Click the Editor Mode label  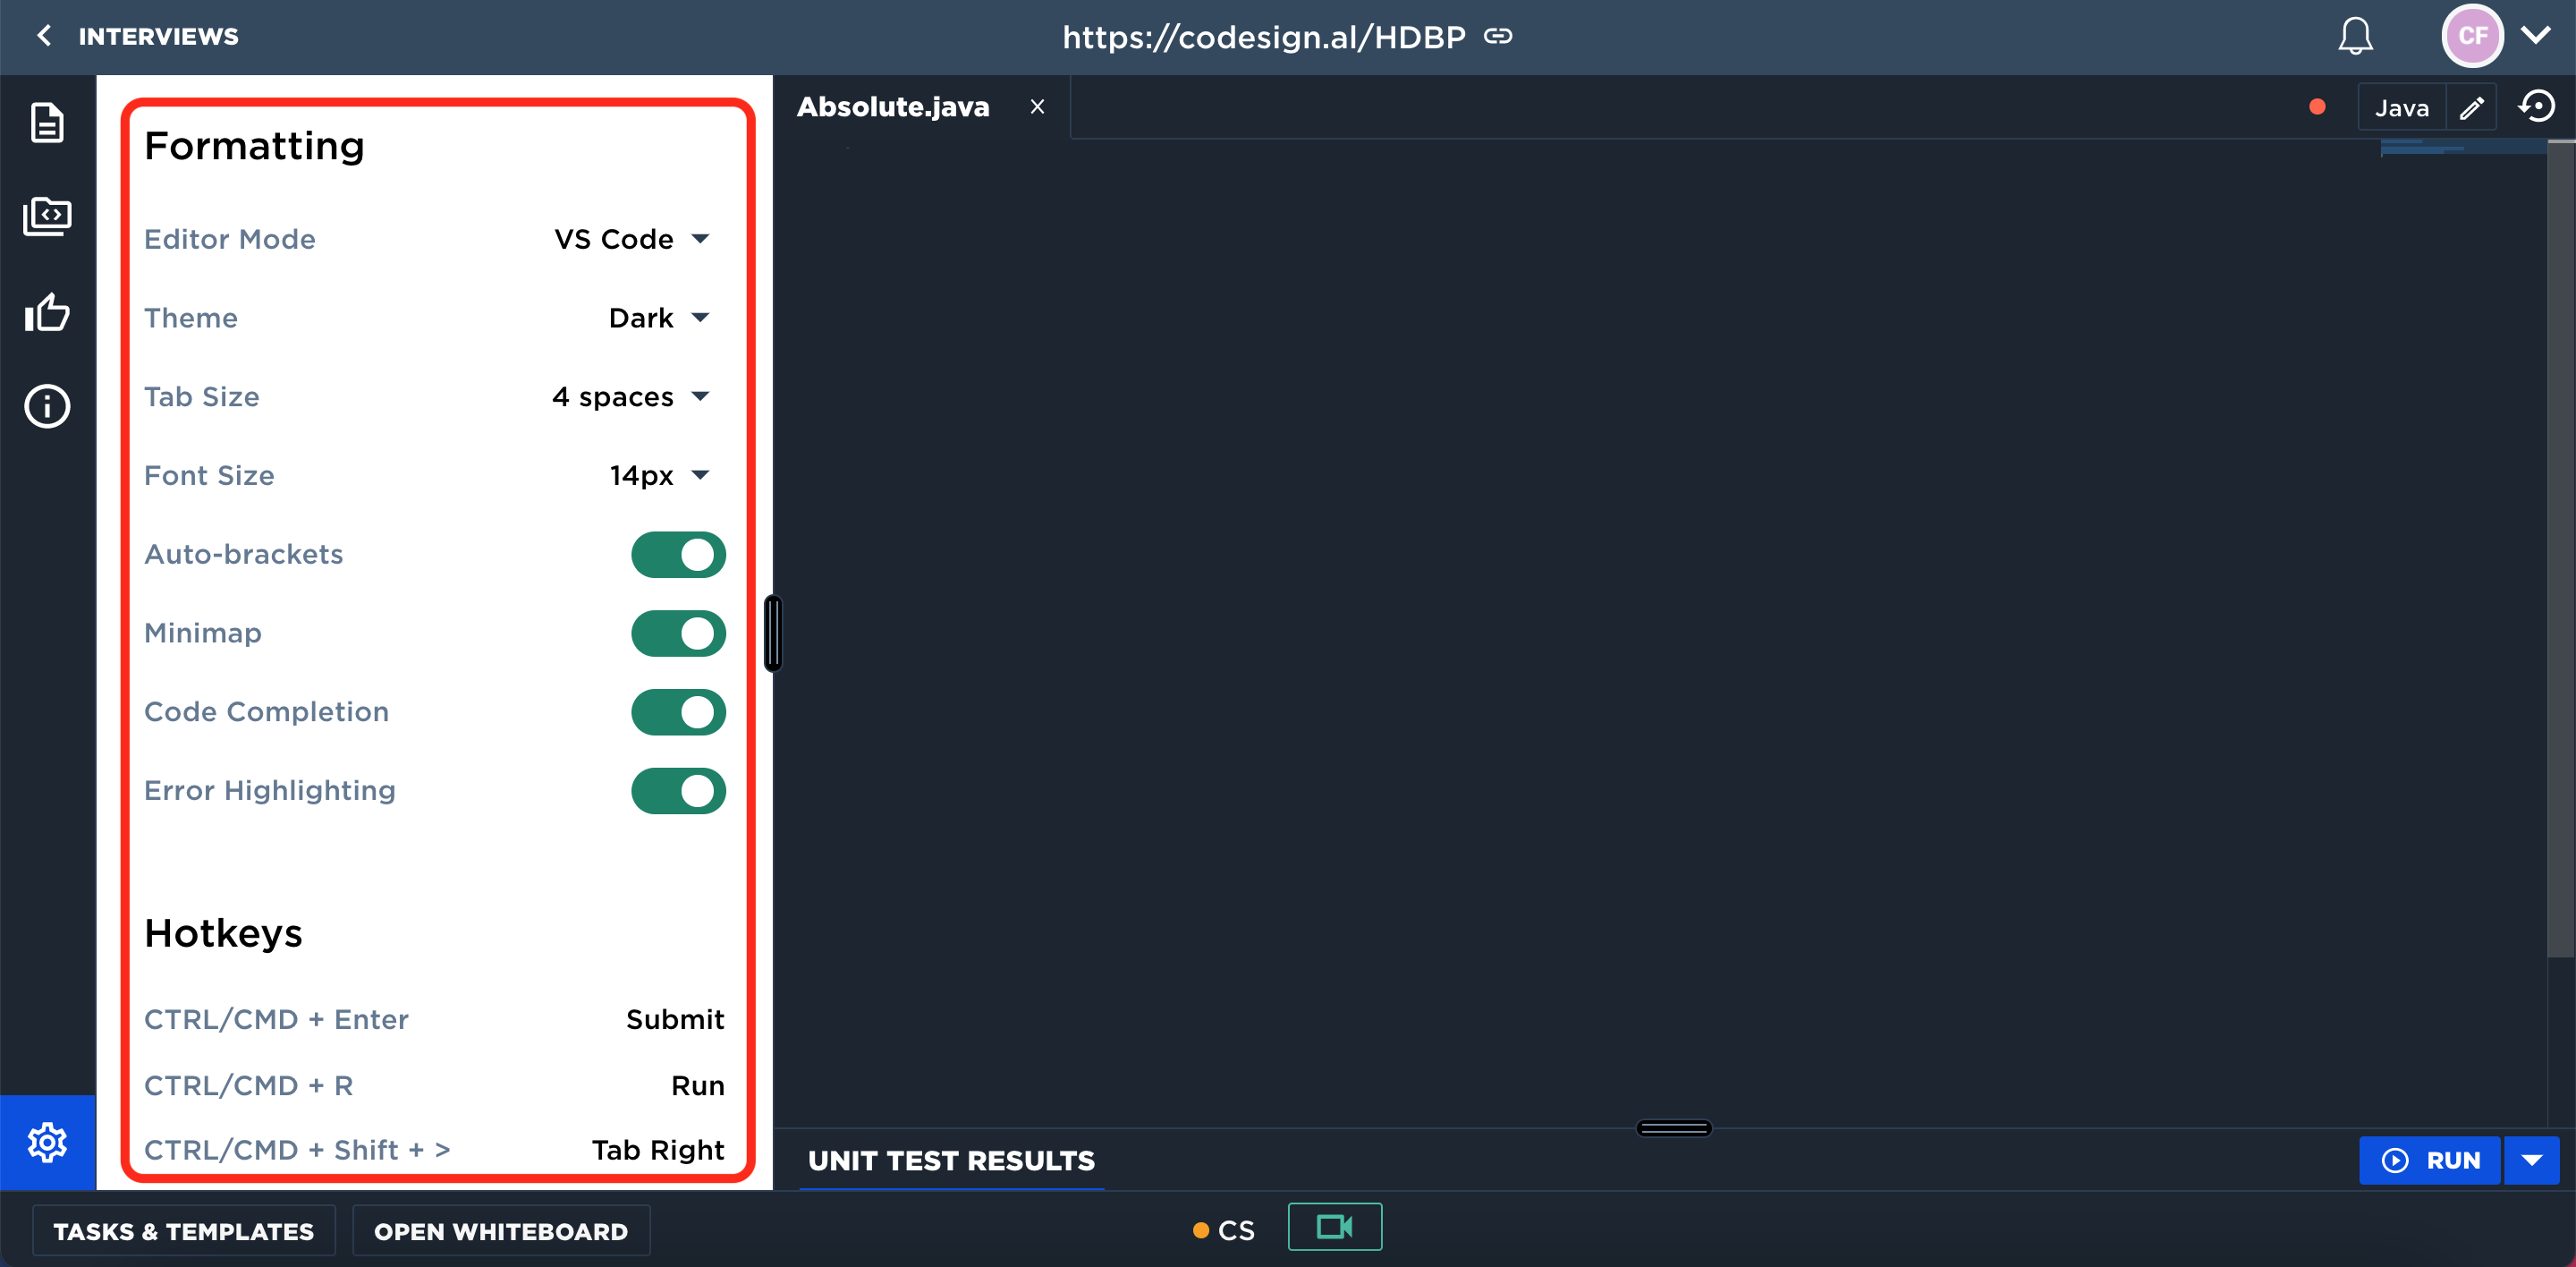tap(230, 239)
